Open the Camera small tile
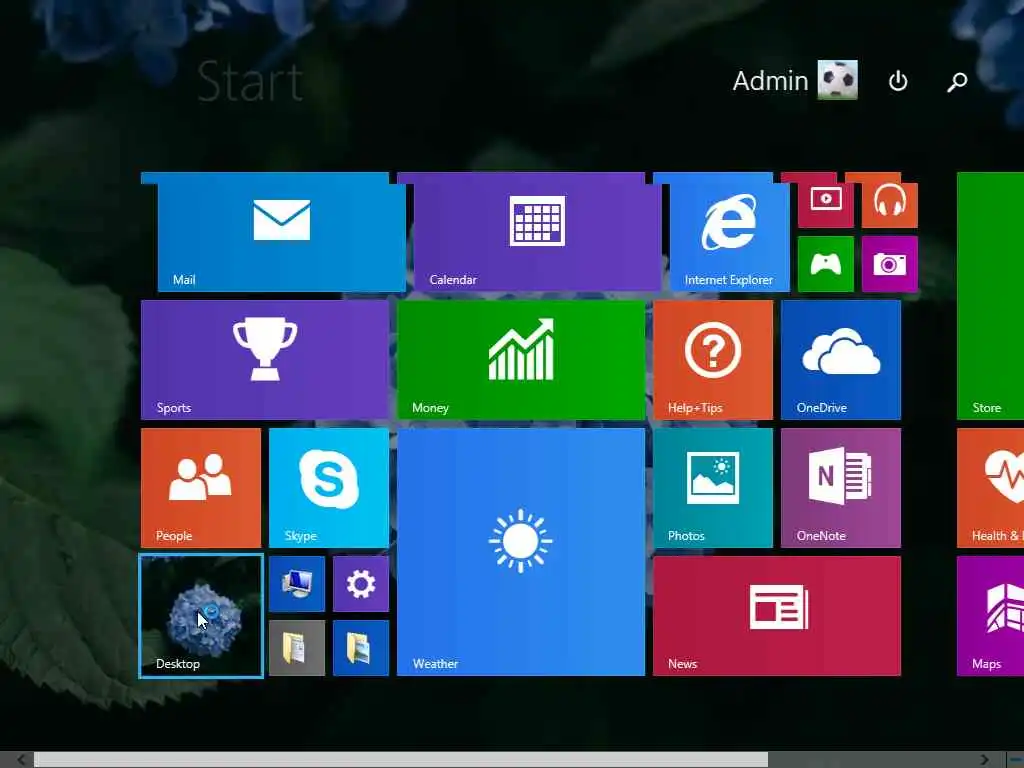The height and width of the screenshot is (768, 1024). click(x=889, y=264)
